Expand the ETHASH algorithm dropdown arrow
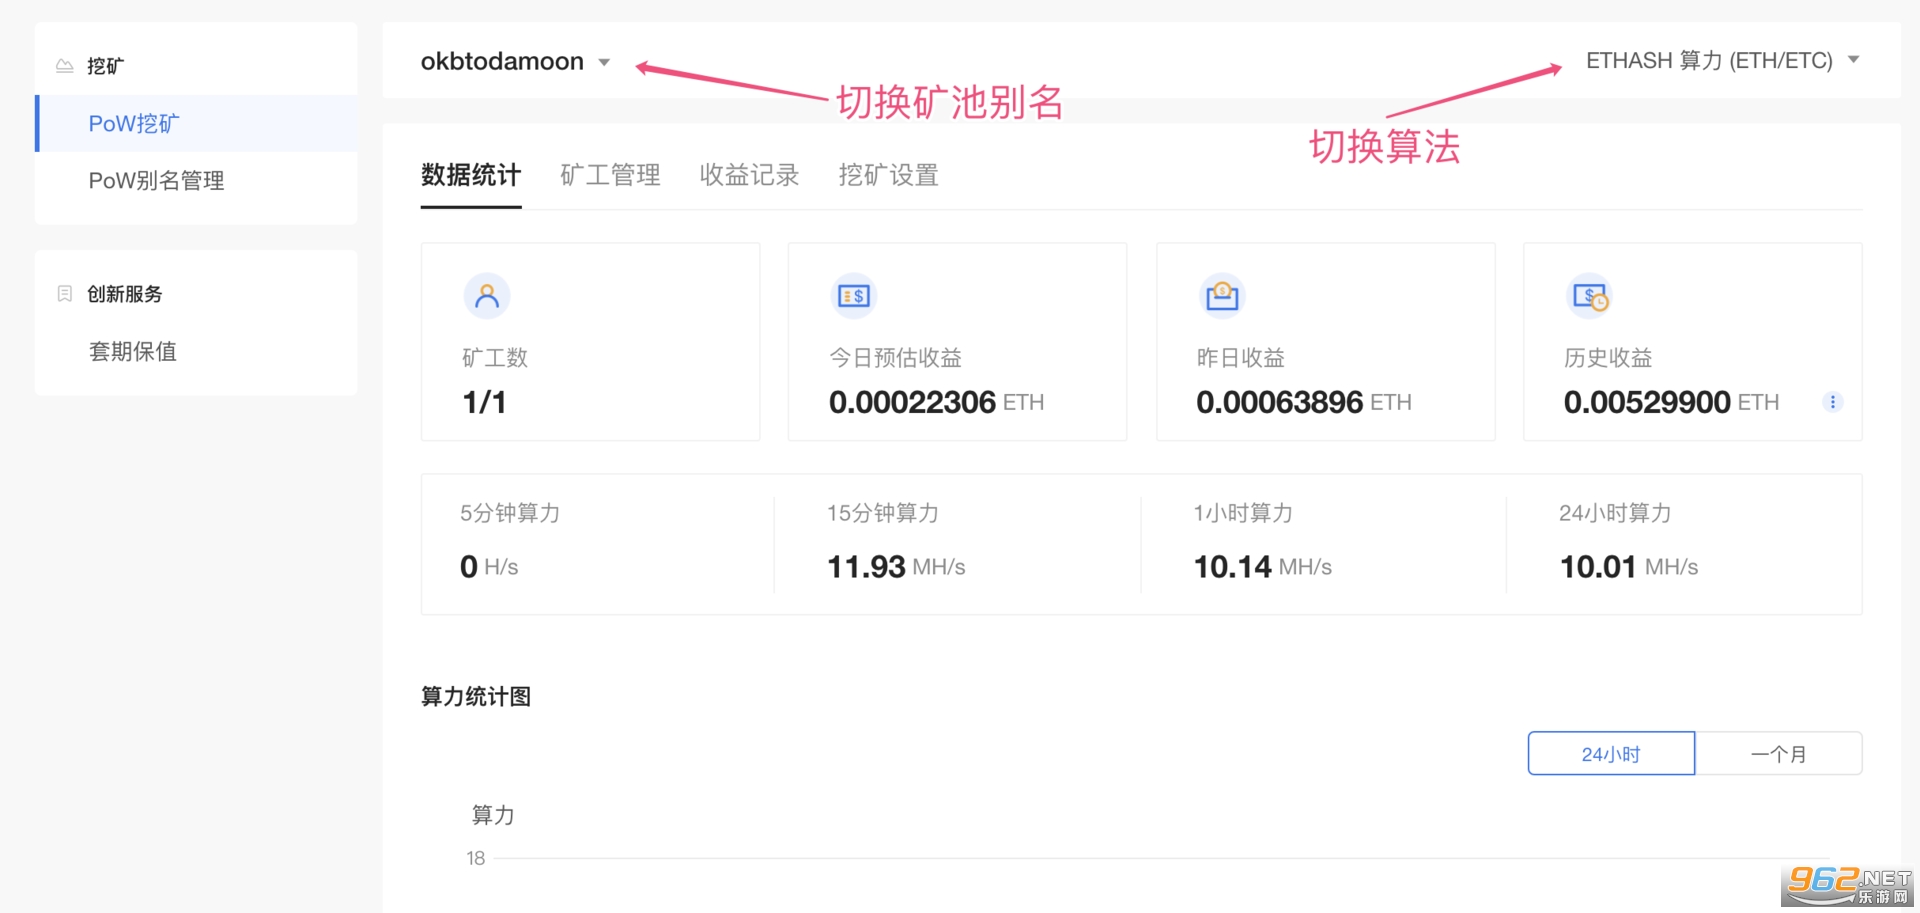The height and width of the screenshot is (913, 1920). pyautogui.click(x=1853, y=60)
